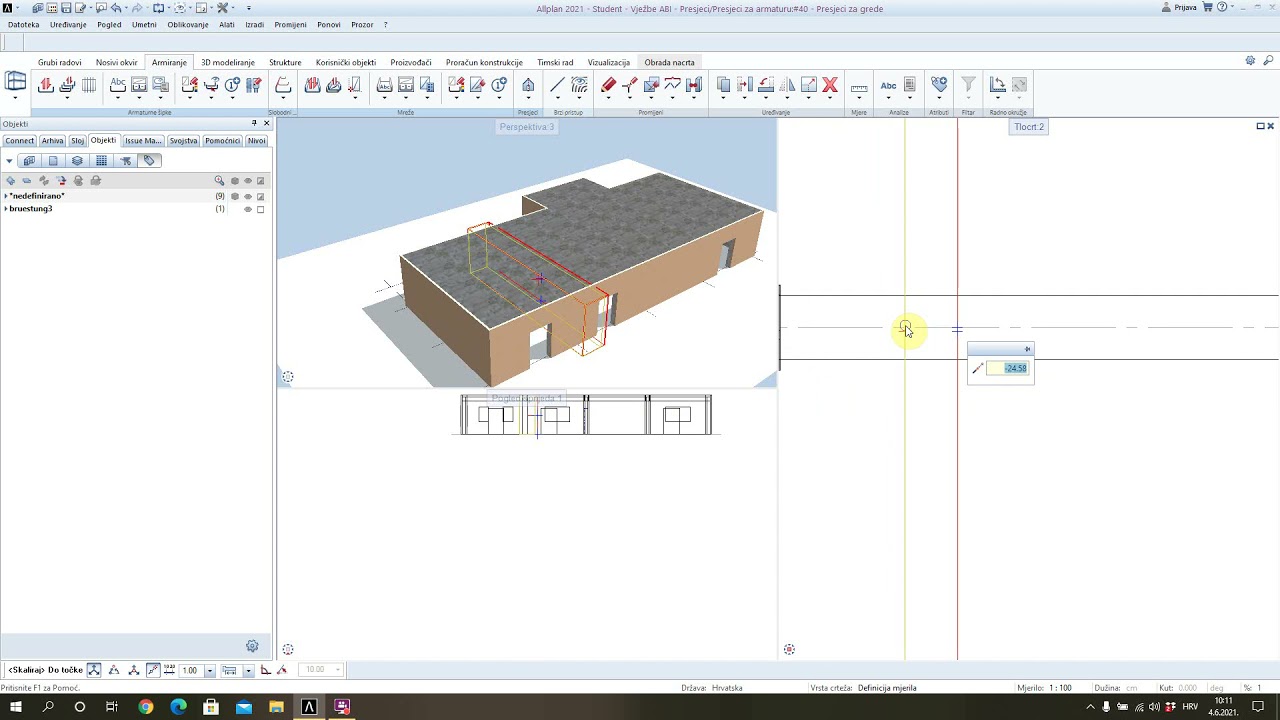Open the 10.00 value dropdown in bottom toolbar
This screenshot has height=720, width=1280.
coord(336,670)
